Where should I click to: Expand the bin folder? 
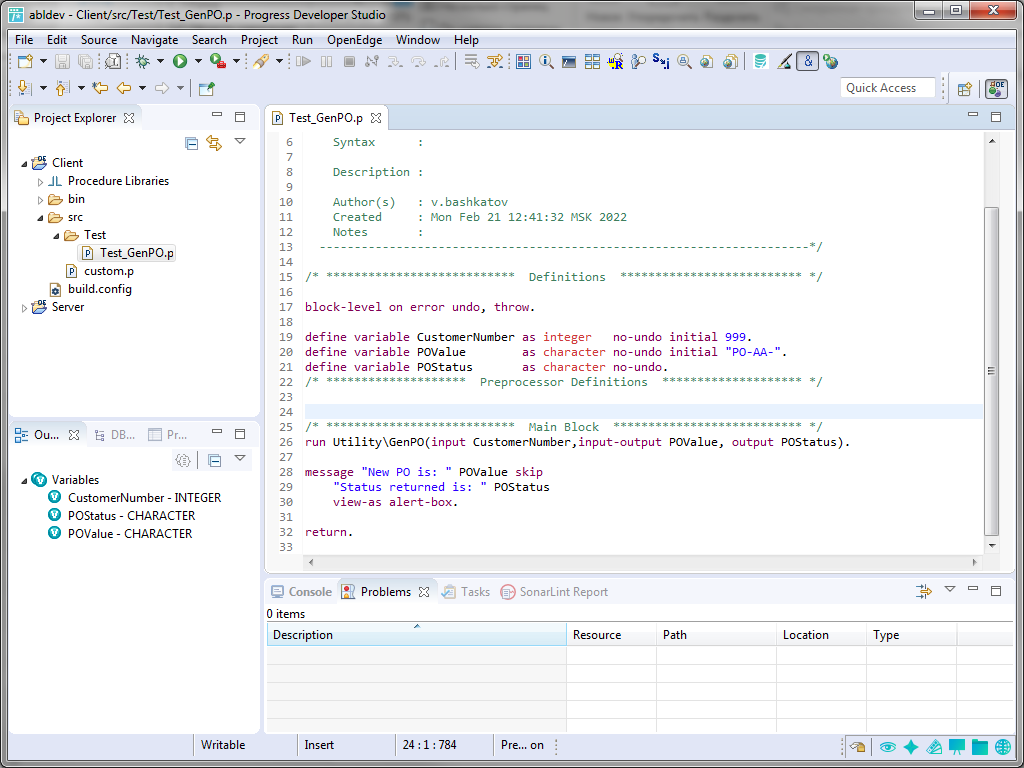pos(40,200)
